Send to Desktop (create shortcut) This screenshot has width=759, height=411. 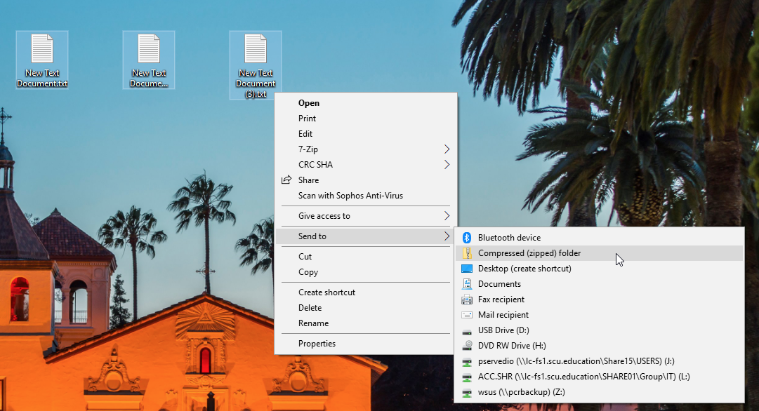coord(599,269)
